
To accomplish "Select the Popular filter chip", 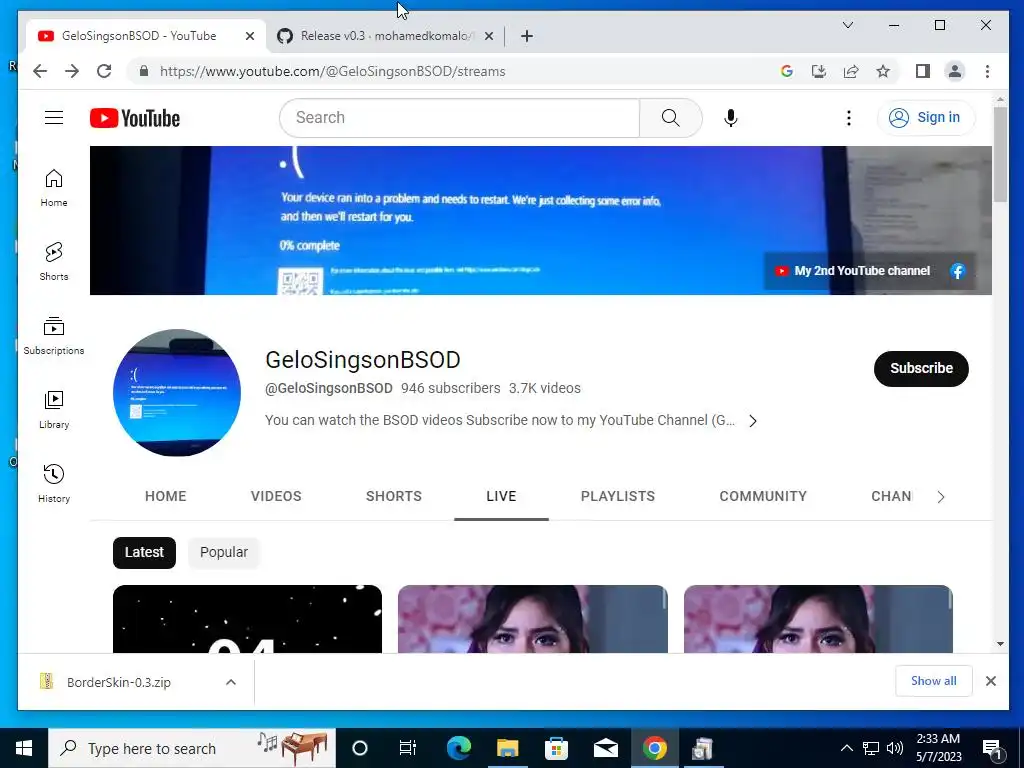I will click(224, 552).
